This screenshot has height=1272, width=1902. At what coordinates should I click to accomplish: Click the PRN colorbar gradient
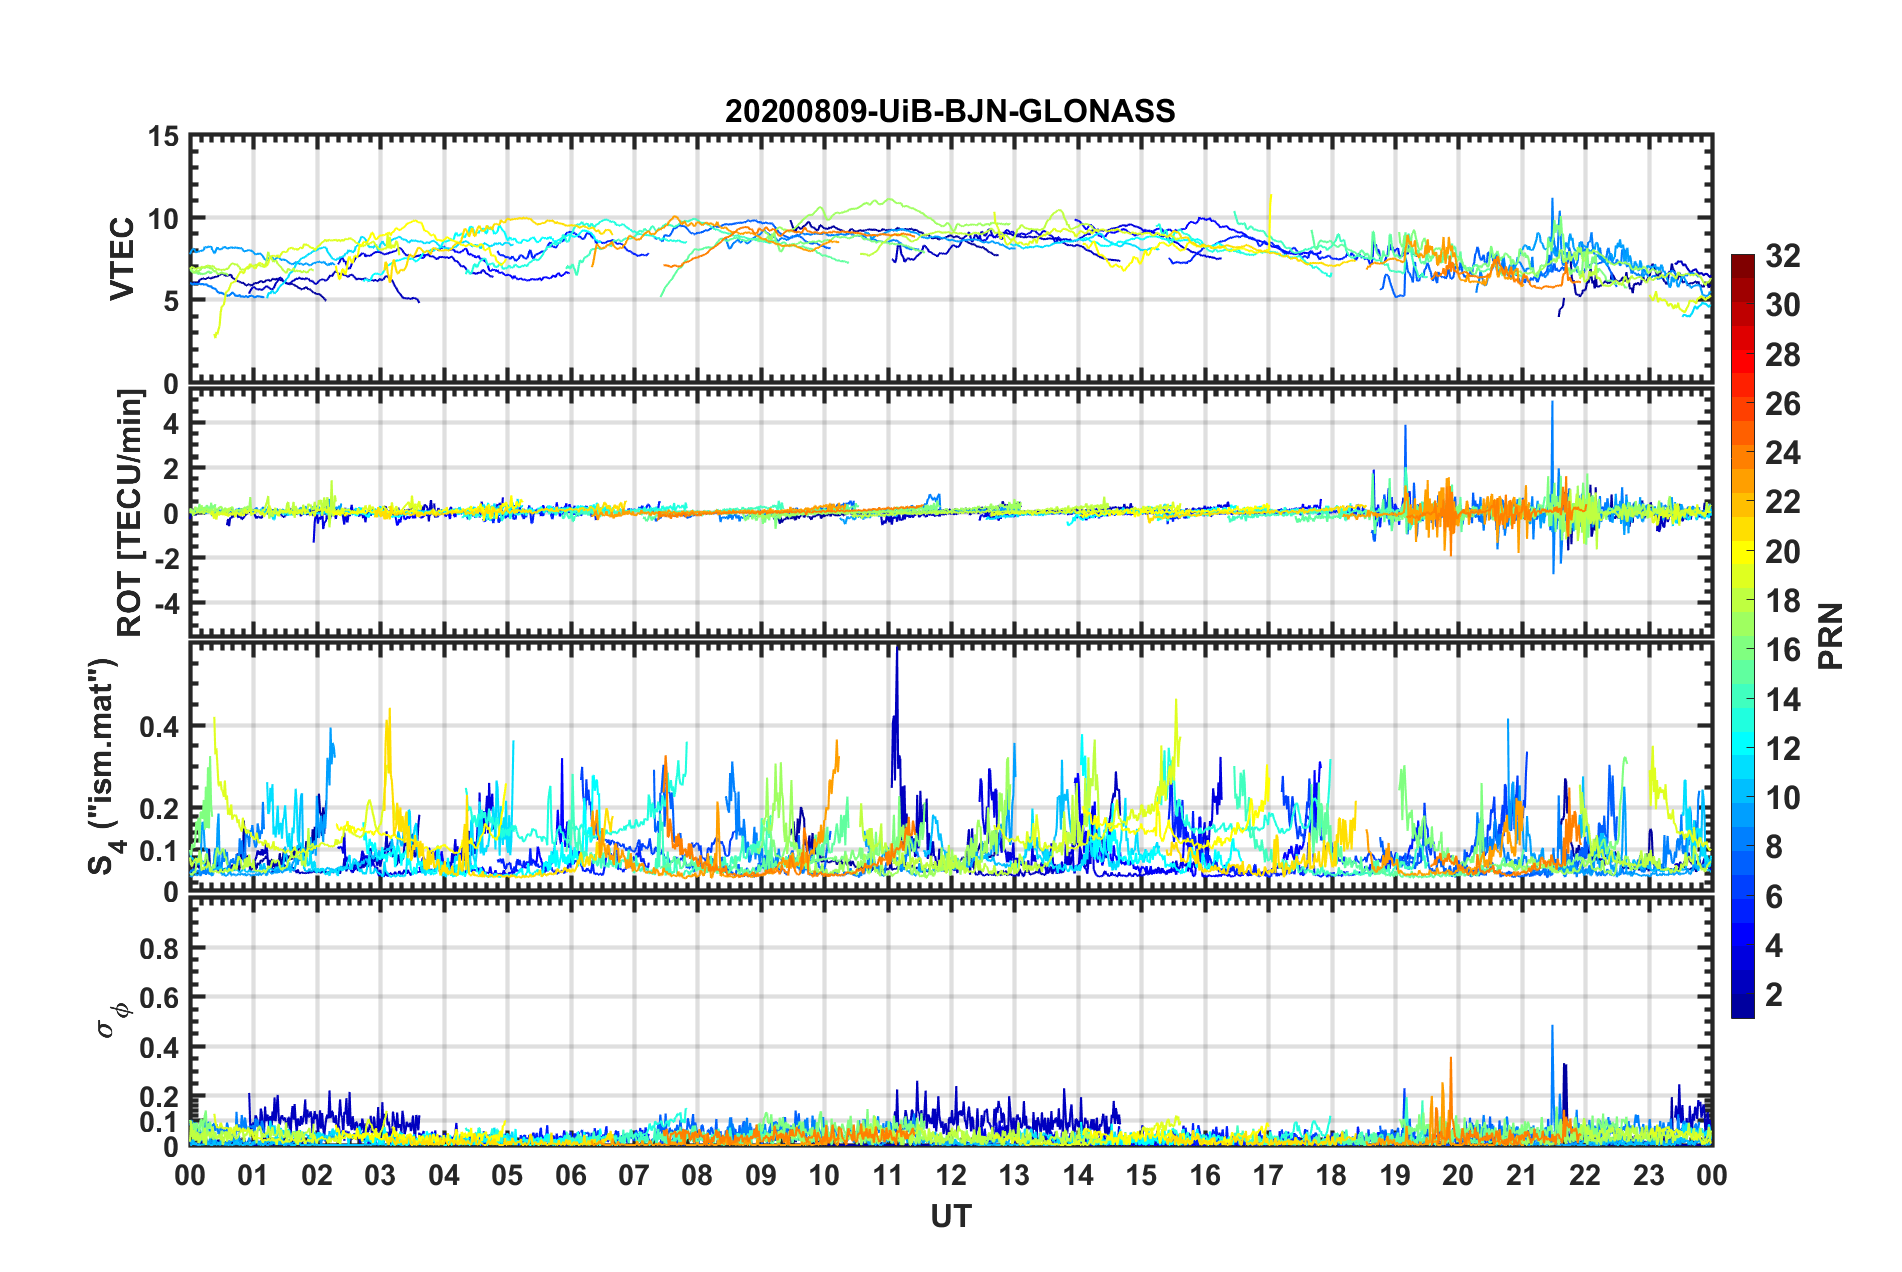click(x=1742, y=636)
